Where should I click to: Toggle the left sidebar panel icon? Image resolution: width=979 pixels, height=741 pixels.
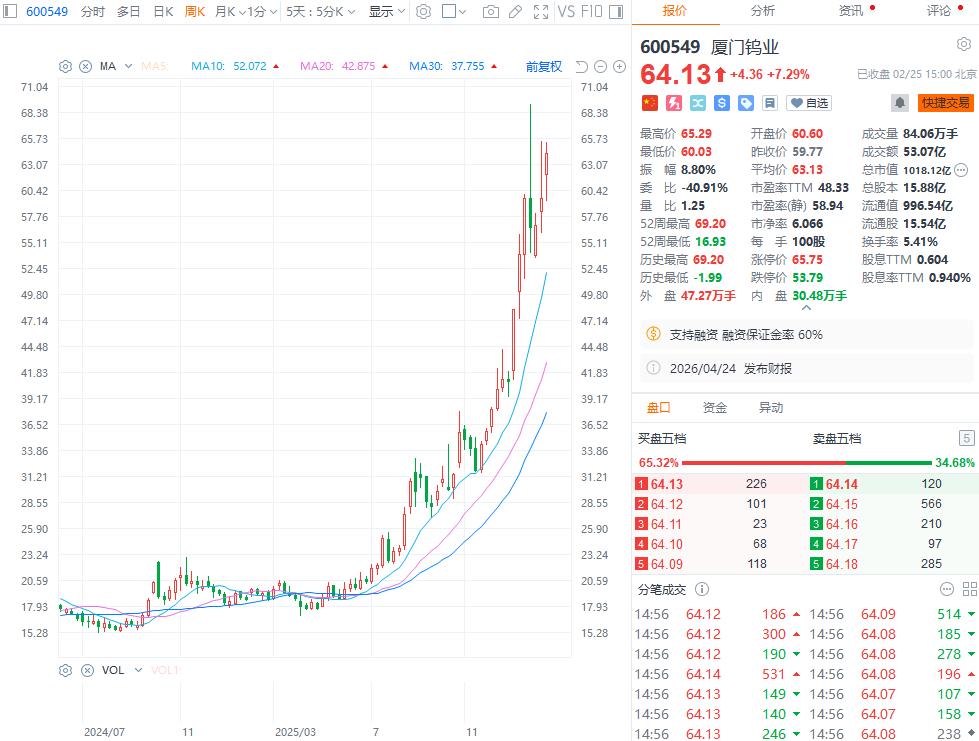[10, 11]
